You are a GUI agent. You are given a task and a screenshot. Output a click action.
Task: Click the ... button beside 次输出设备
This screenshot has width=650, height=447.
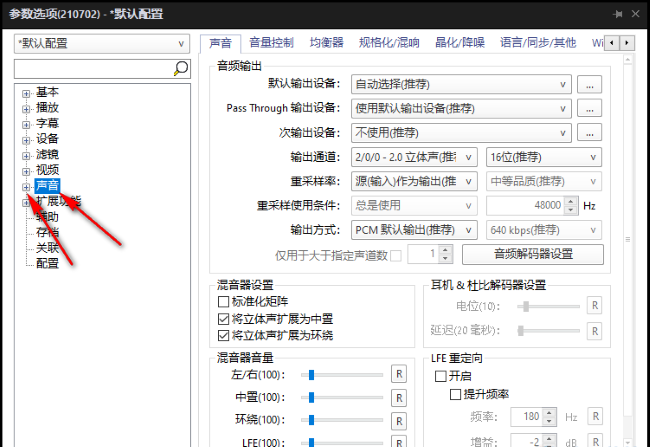click(590, 132)
